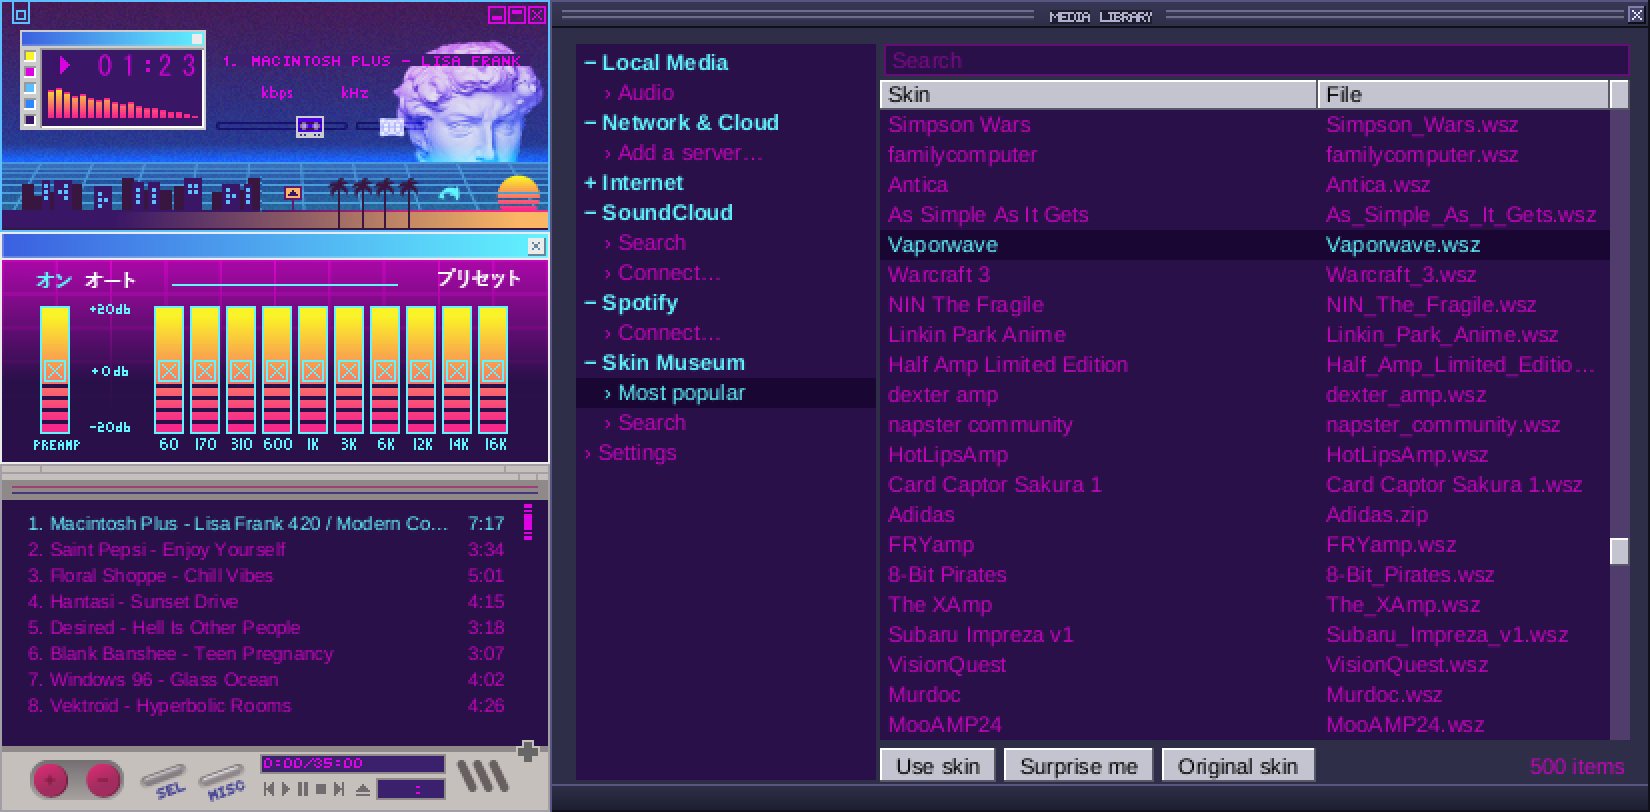Click the sunset icon in the player

[518, 192]
